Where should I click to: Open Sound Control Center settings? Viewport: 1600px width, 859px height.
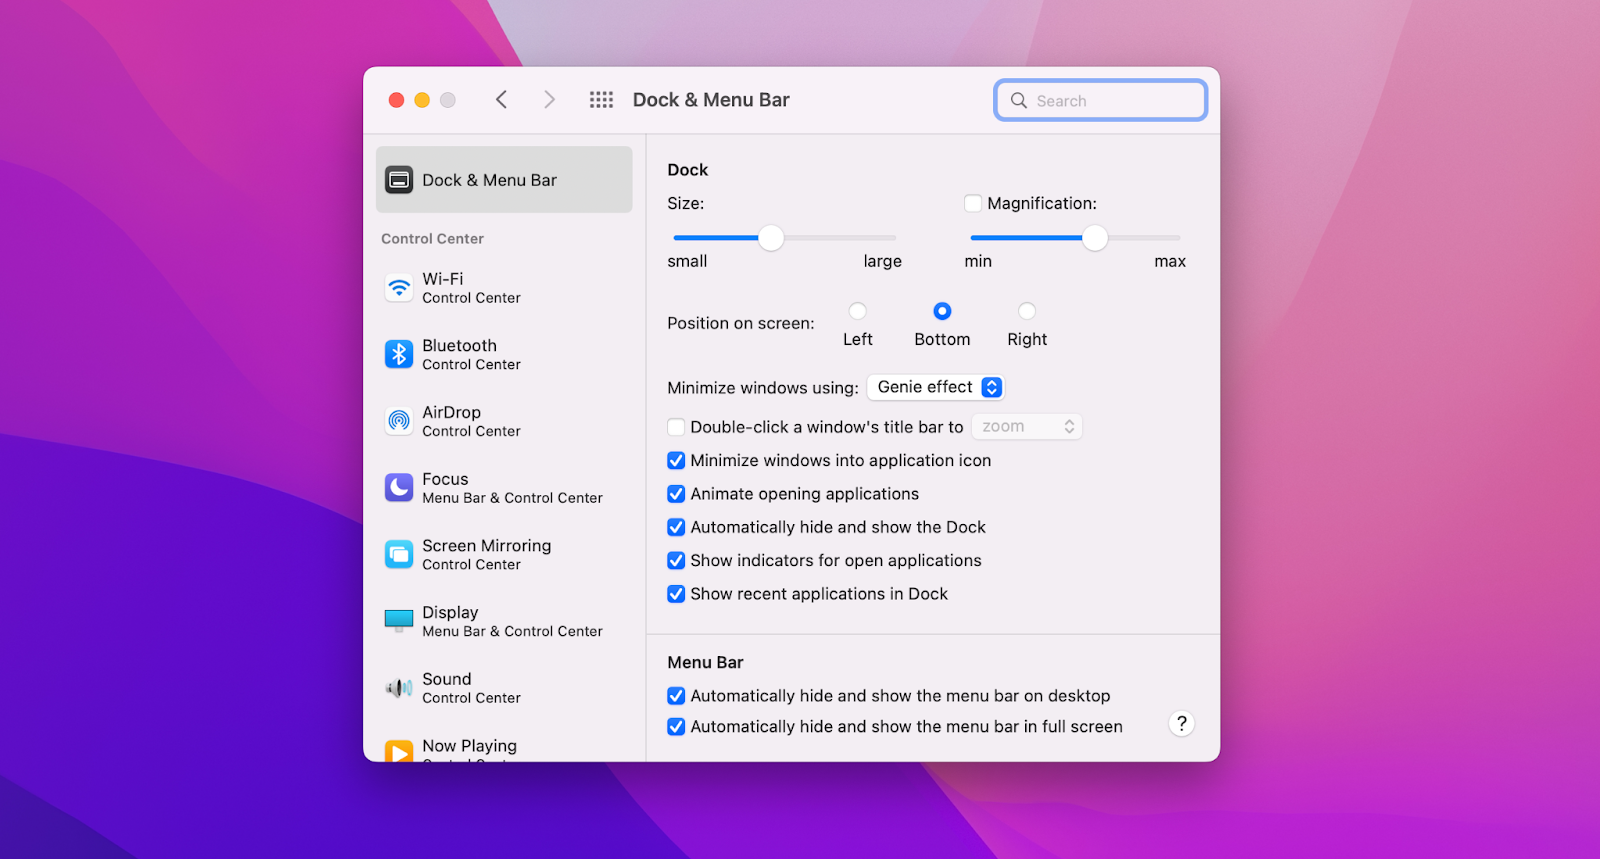504,688
